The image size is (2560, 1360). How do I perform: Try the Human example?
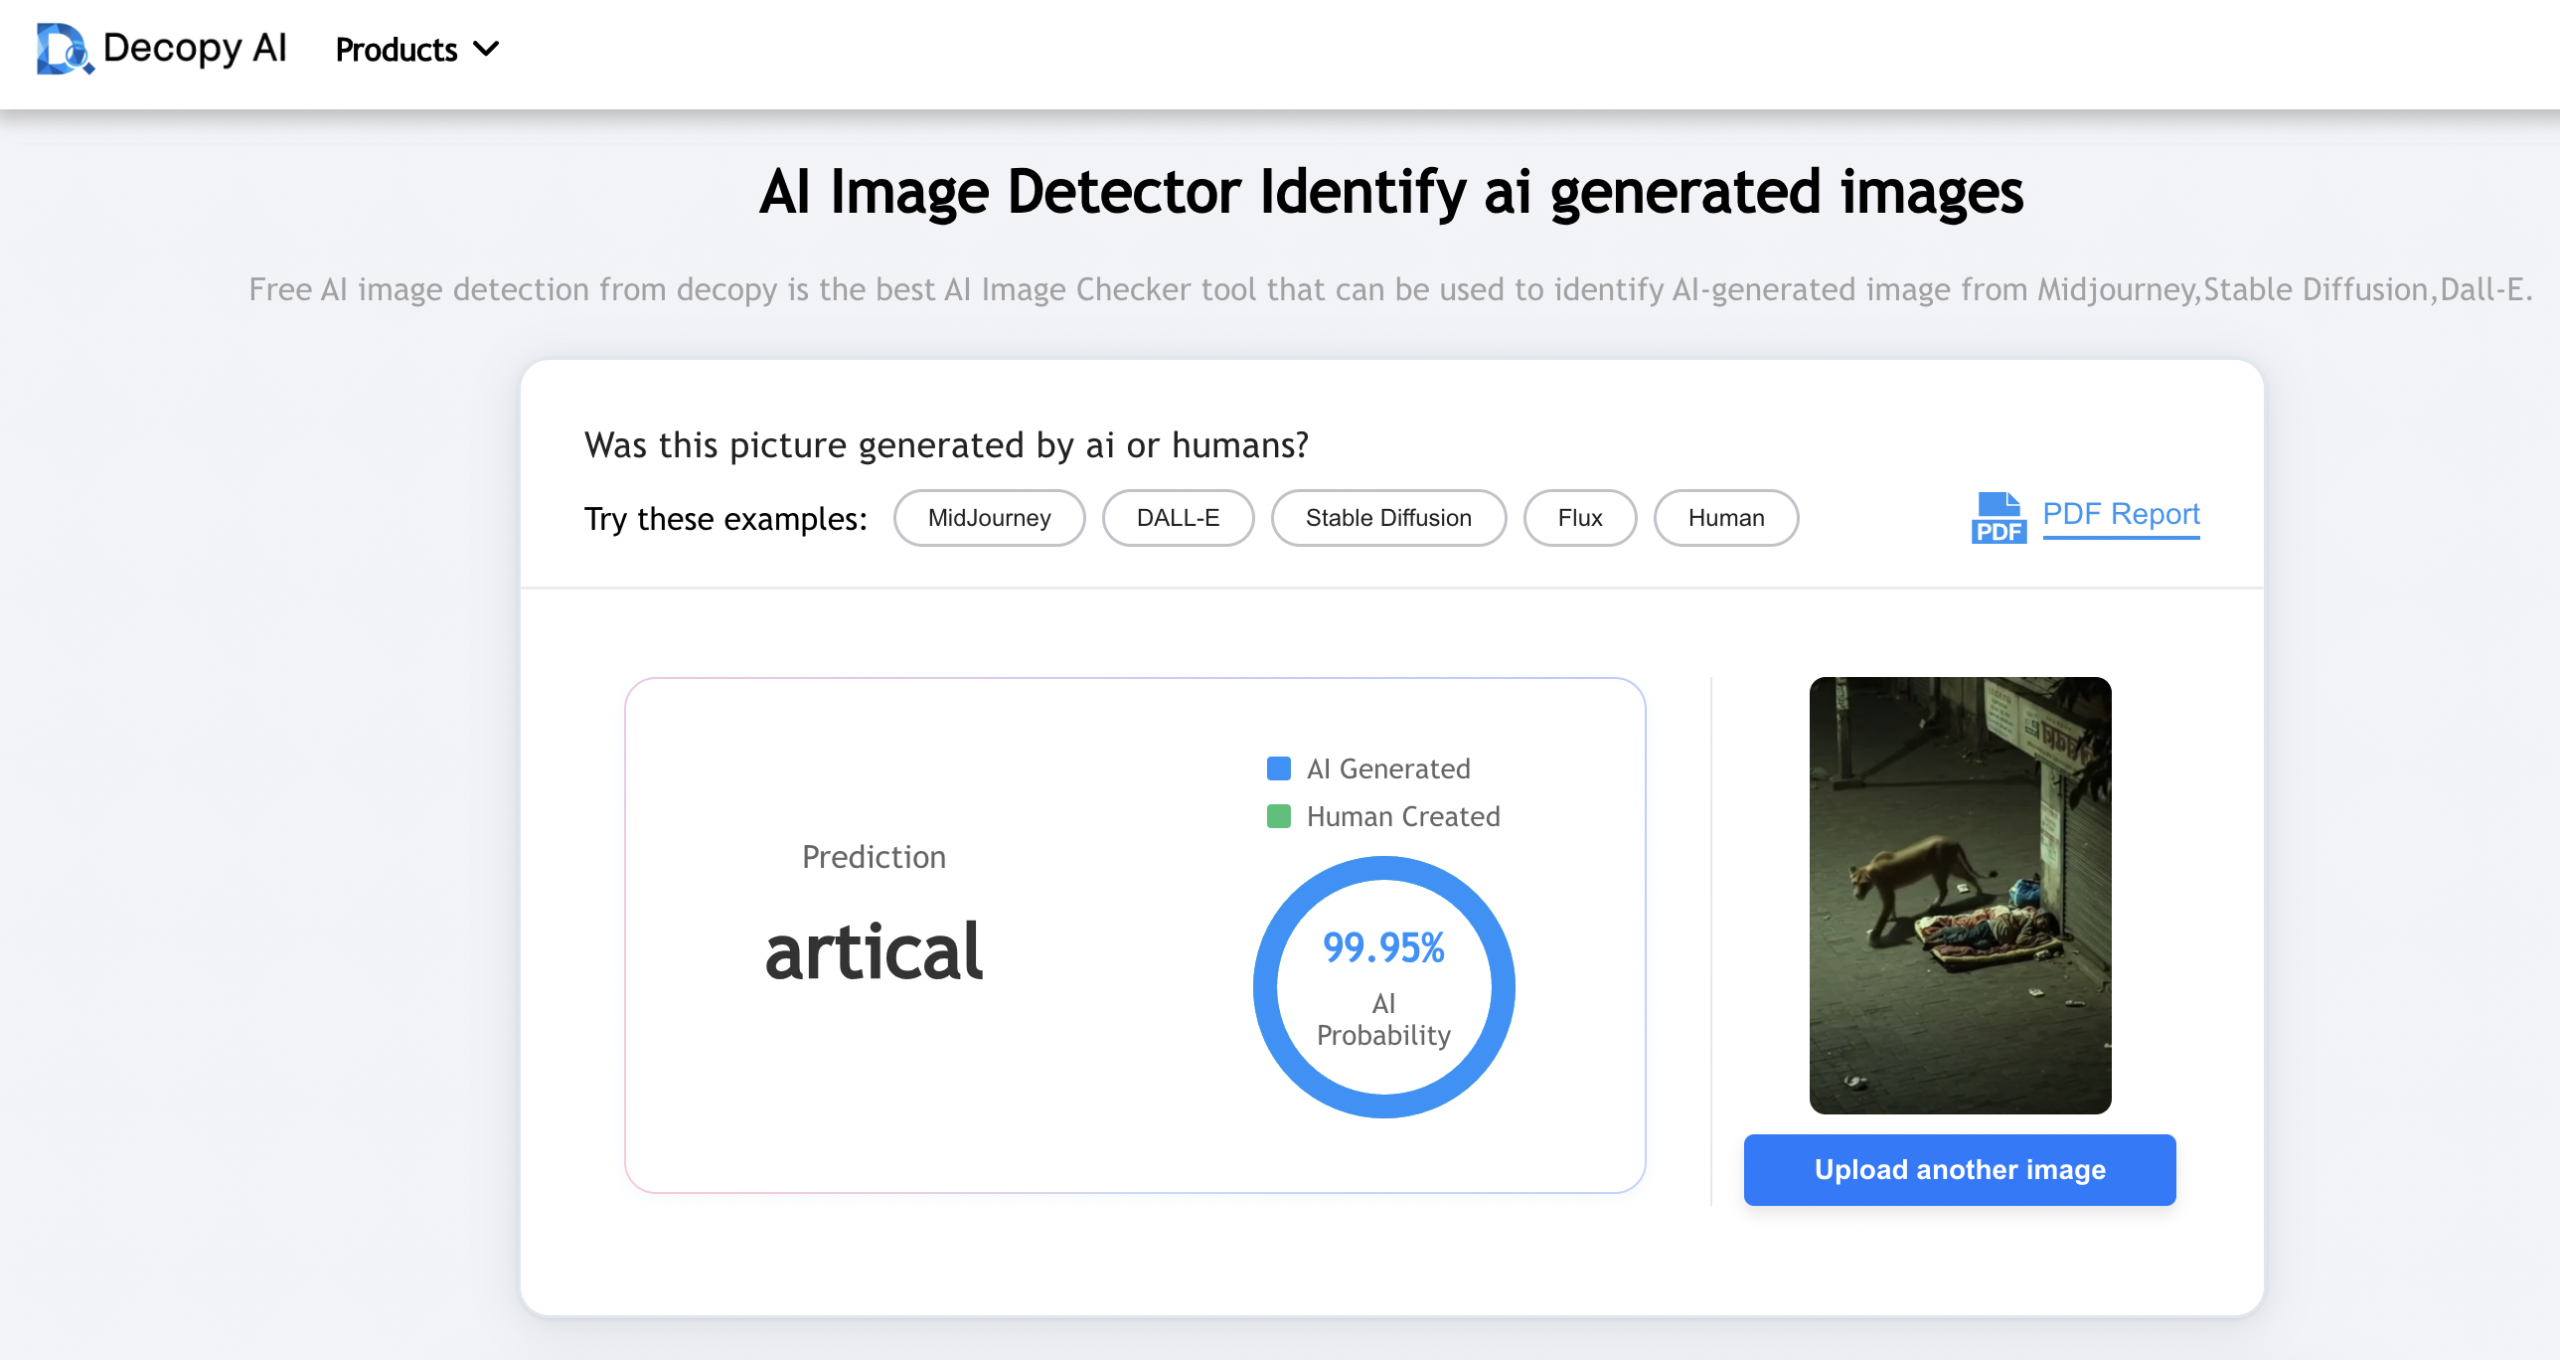point(1726,518)
